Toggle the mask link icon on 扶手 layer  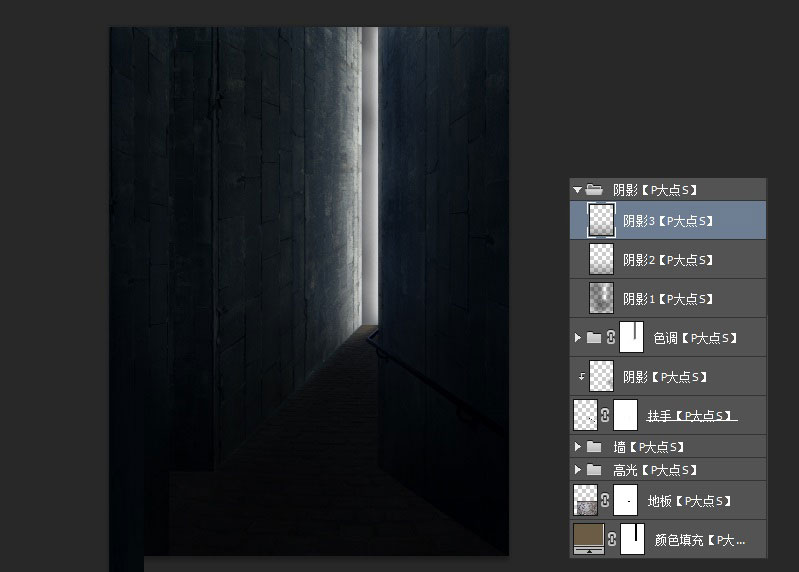pos(605,415)
